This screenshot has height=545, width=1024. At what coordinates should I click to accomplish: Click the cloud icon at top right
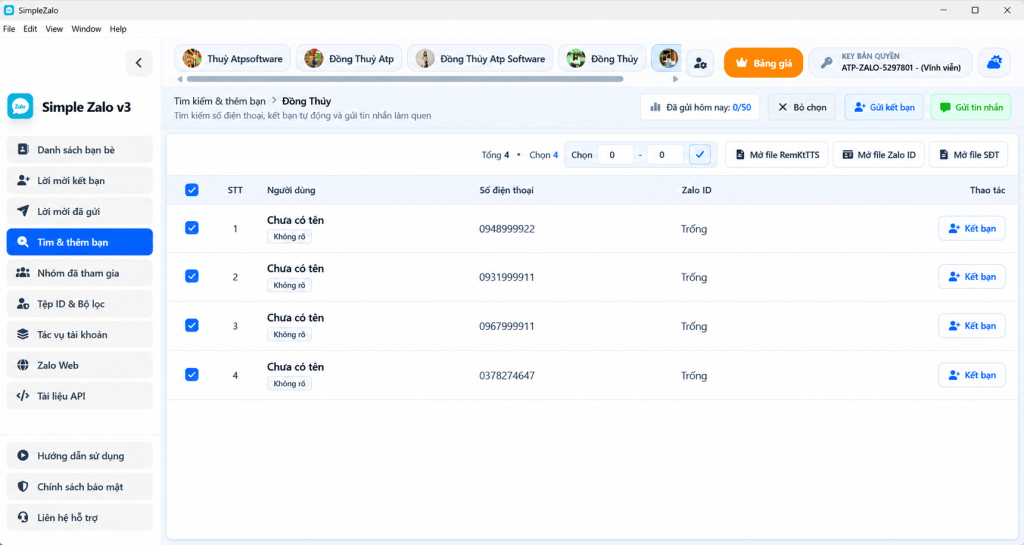click(x=994, y=63)
